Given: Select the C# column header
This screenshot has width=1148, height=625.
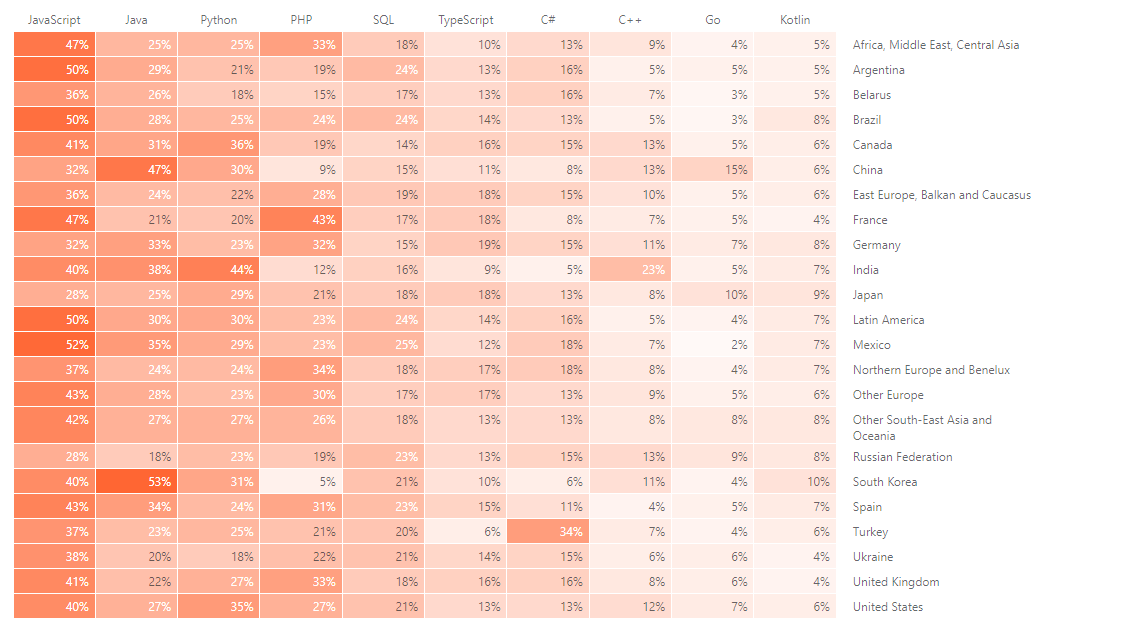Looking at the screenshot, I should click(548, 20).
